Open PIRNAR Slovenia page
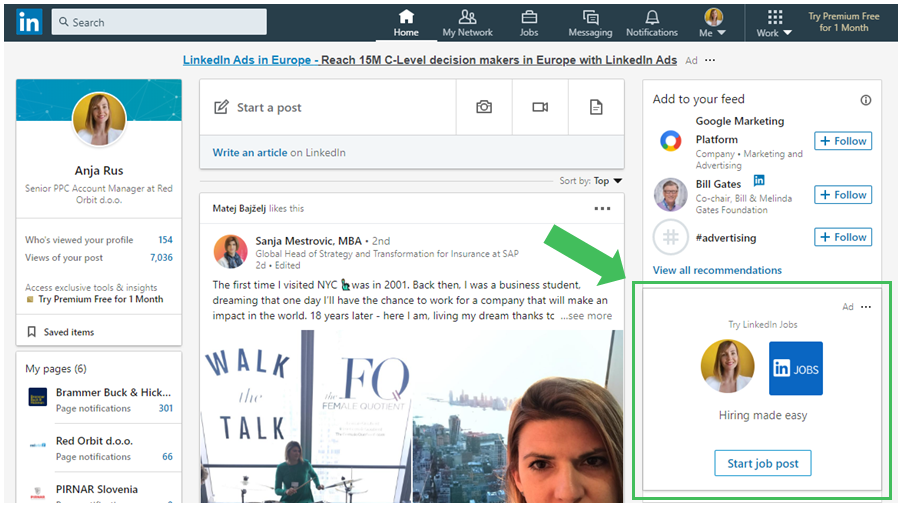Screen dimensions: 898x508 (97, 489)
